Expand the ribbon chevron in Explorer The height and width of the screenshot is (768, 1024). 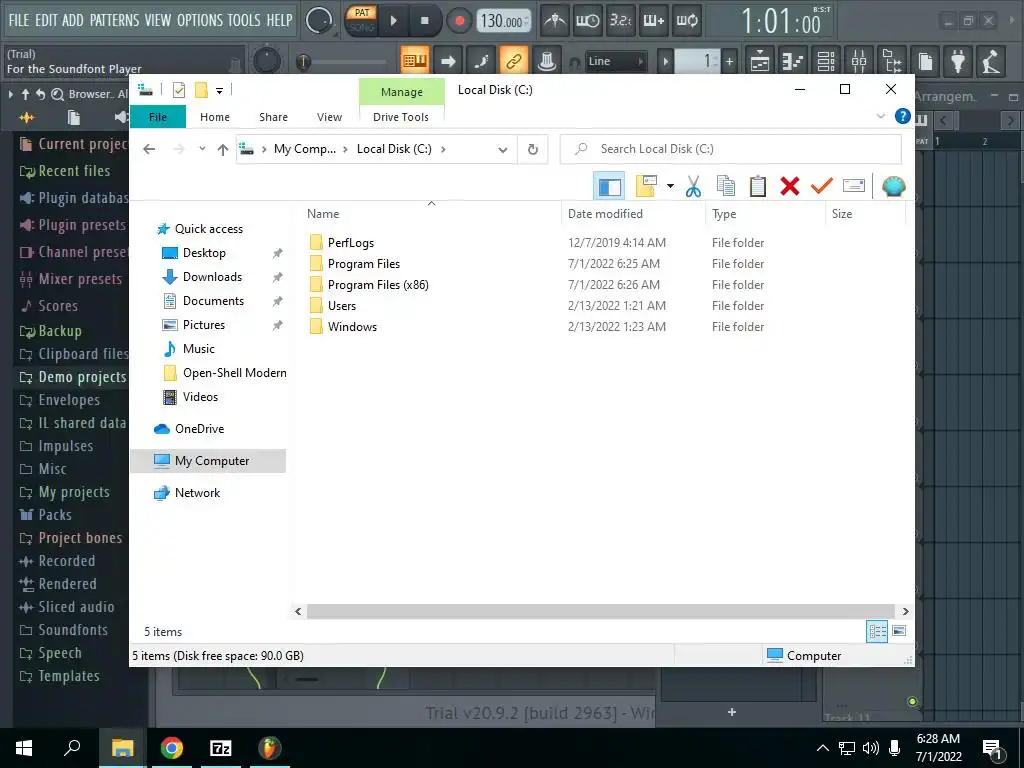pyautogui.click(x=880, y=116)
